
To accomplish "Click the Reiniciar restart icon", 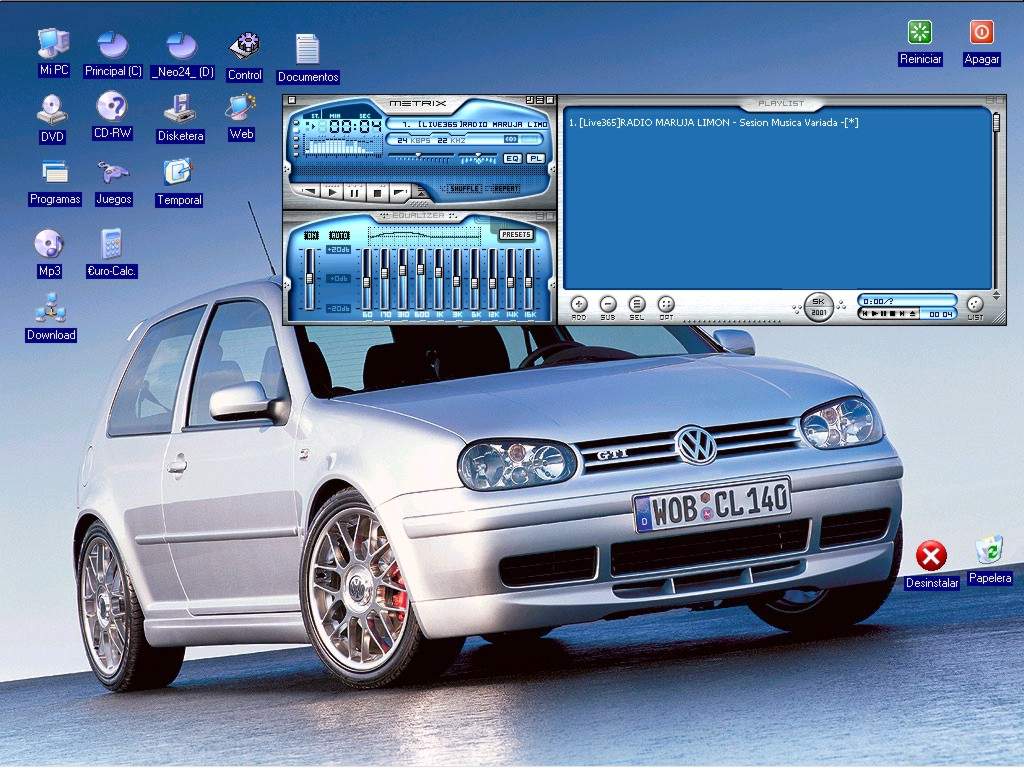I will point(920,42).
